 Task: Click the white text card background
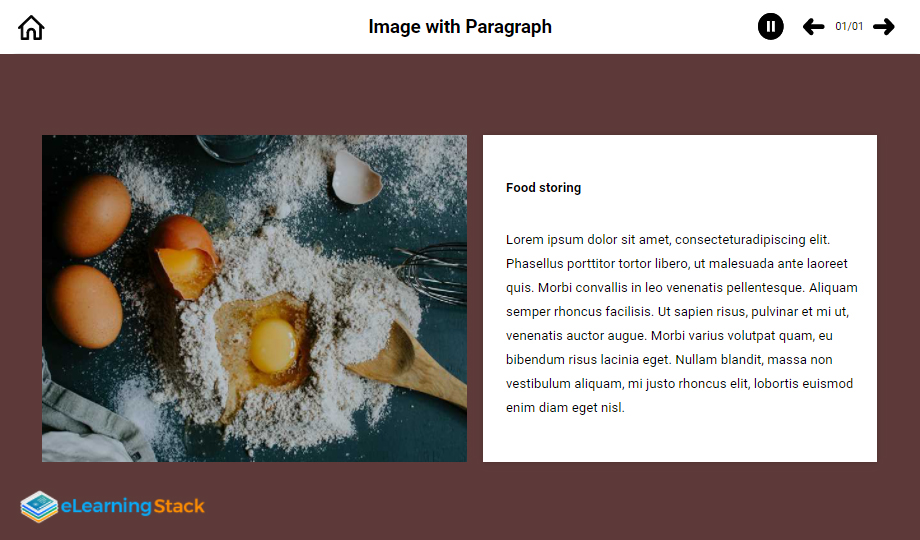click(680, 298)
